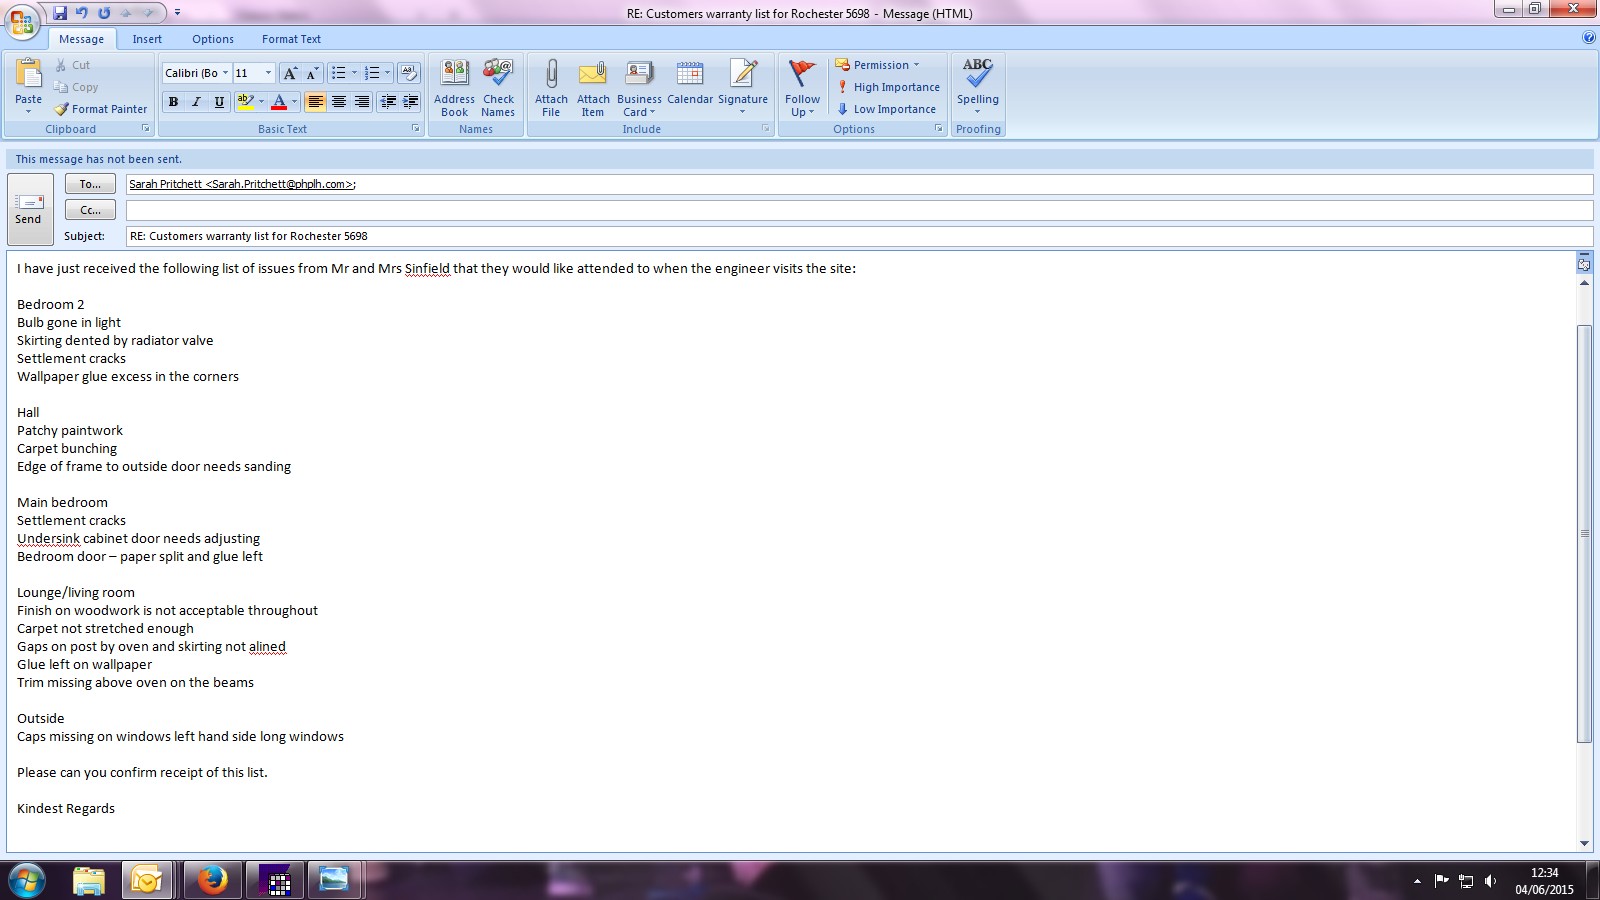Toggle italic text formatting
This screenshot has height=900, width=1600.
196,102
